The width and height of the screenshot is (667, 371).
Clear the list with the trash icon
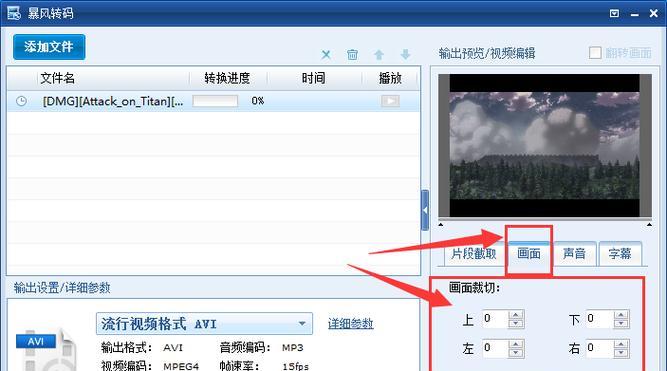(352, 54)
